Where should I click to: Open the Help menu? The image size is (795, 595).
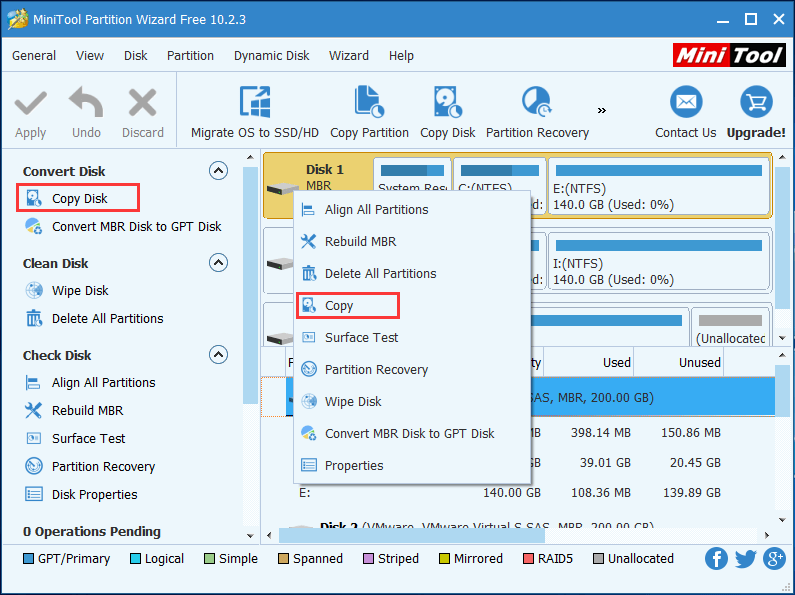[x=401, y=55]
